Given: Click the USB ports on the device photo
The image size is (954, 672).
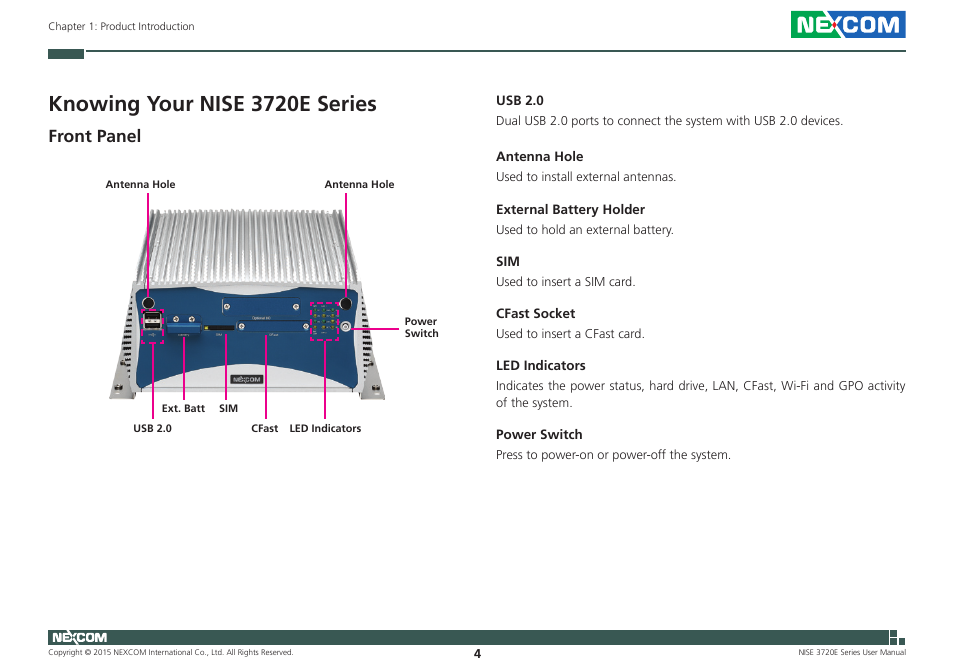Looking at the screenshot, I should [152, 322].
